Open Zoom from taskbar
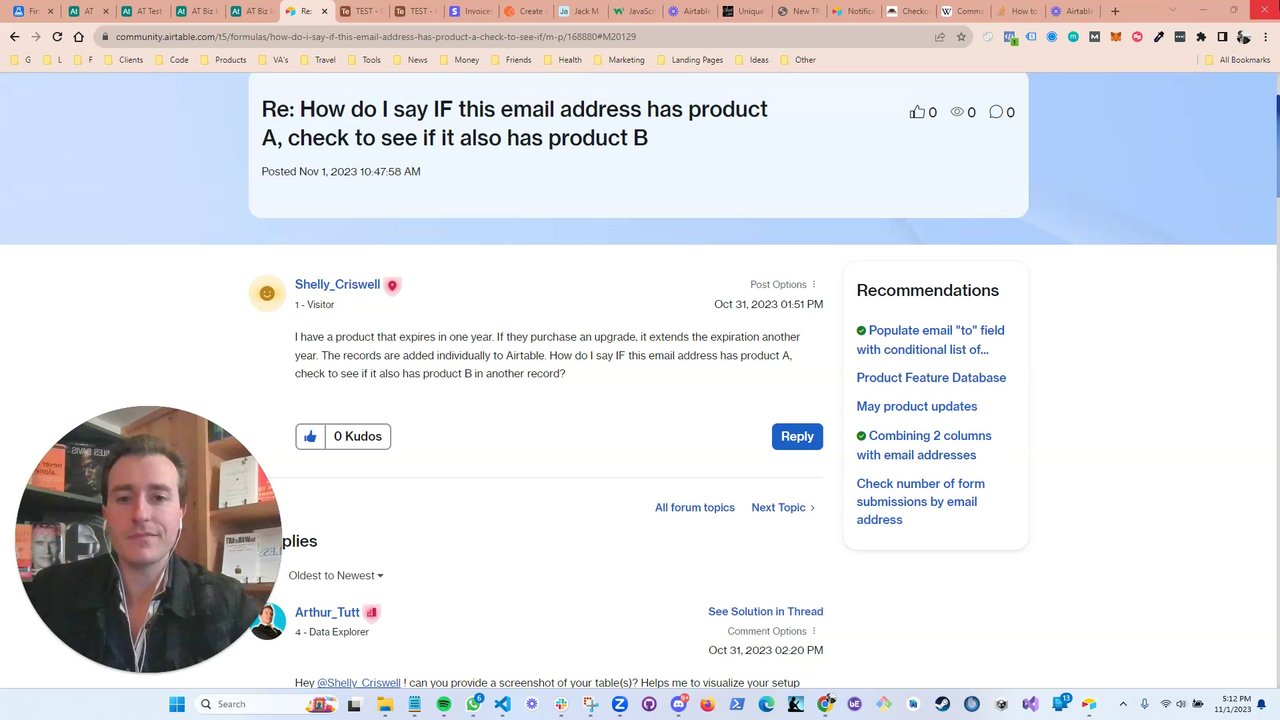 click(x=620, y=704)
